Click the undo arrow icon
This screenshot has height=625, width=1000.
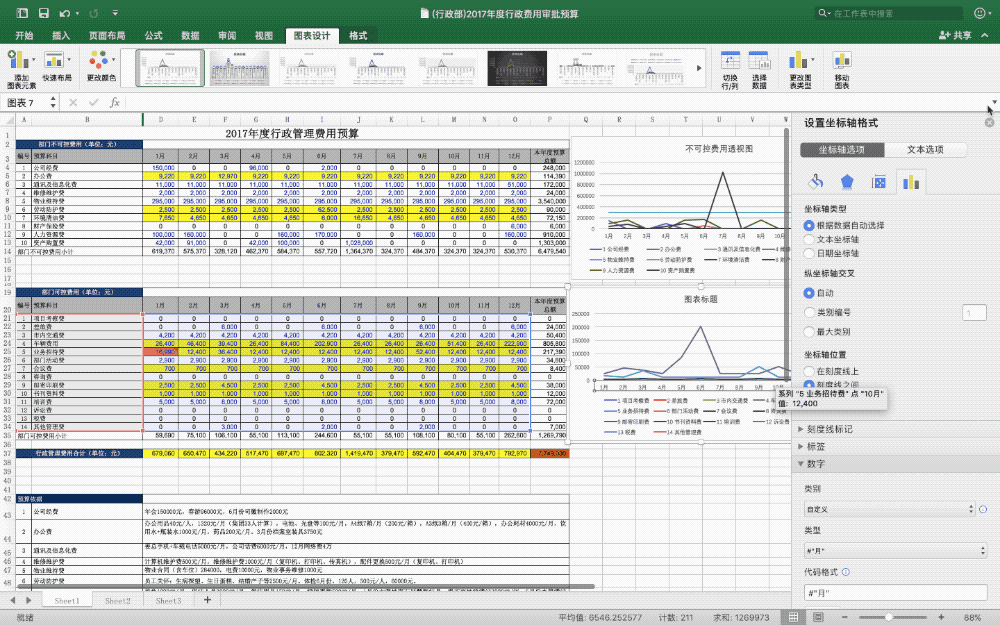[x=65, y=13]
